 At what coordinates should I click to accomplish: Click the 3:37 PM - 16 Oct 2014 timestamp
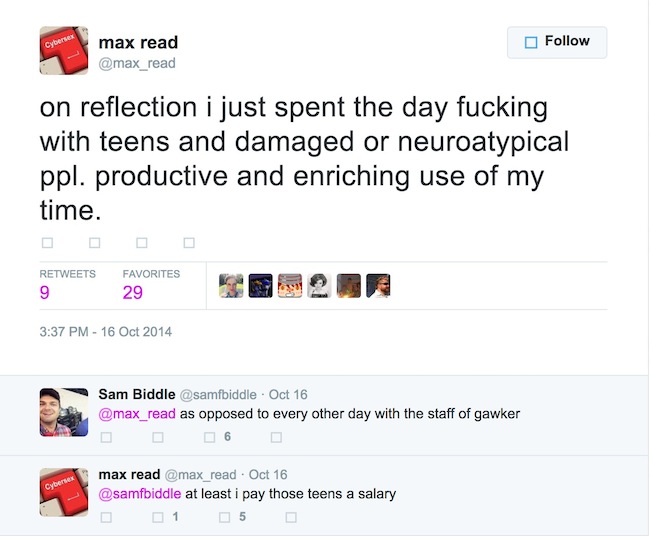click(x=105, y=332)
